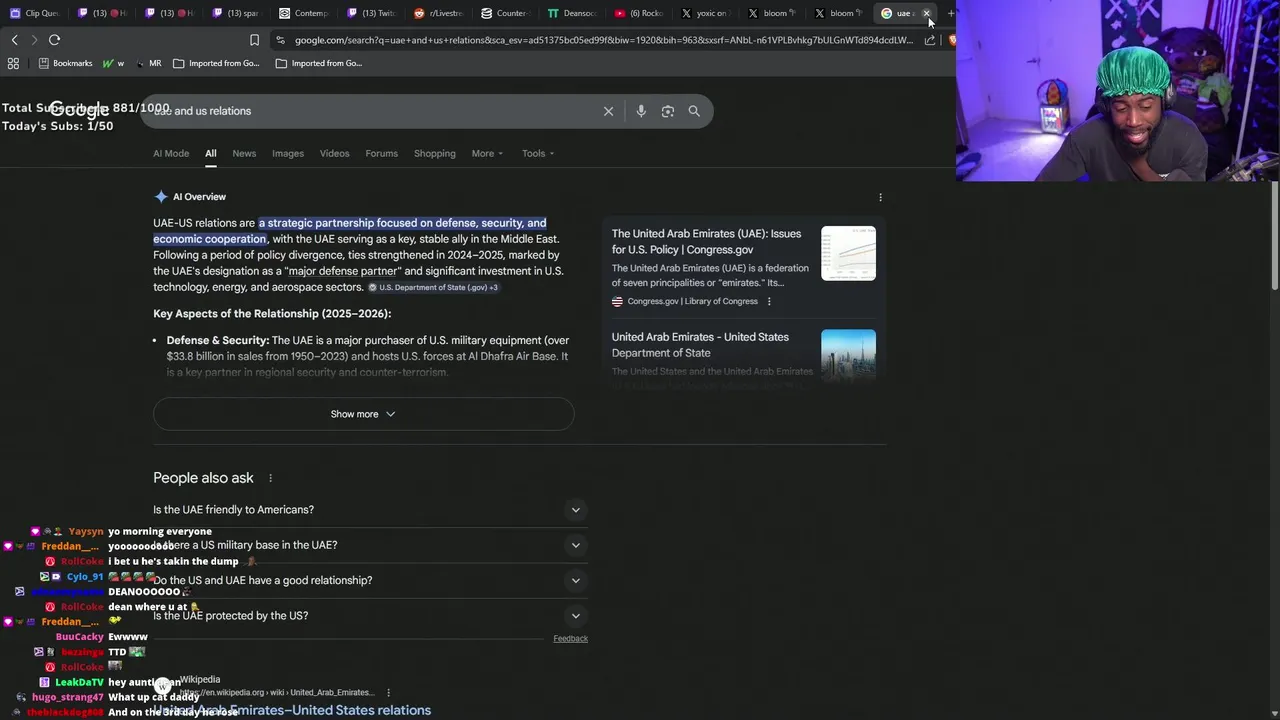This screenshot has width=1280, height=720.
Task: Open 'United Arab Emirates - United States Department of State' link
Action: pos(700,345)
